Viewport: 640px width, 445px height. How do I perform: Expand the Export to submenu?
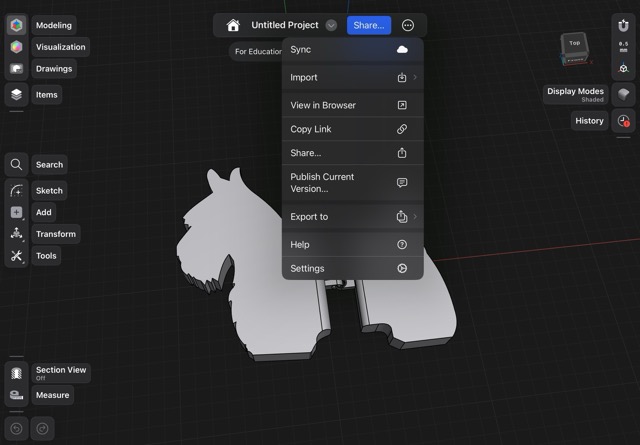click(353, 217)
